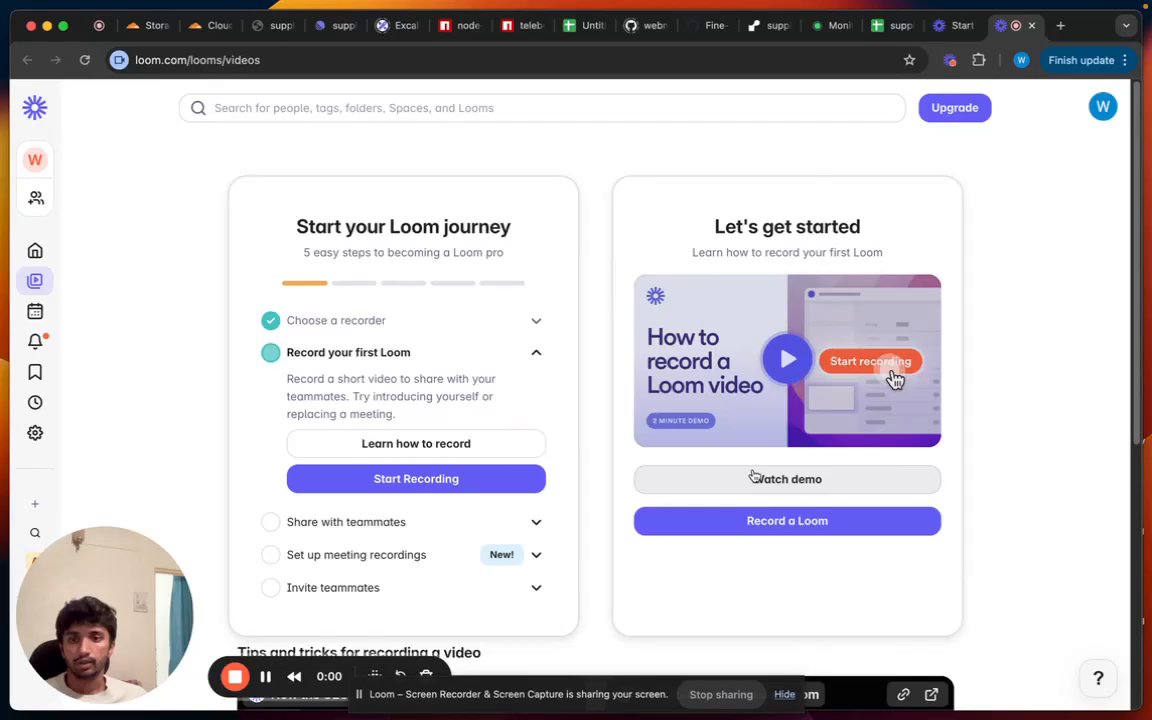Play the How to record demo video
This screenshot has height=720, width=1152.
point(787,359)
